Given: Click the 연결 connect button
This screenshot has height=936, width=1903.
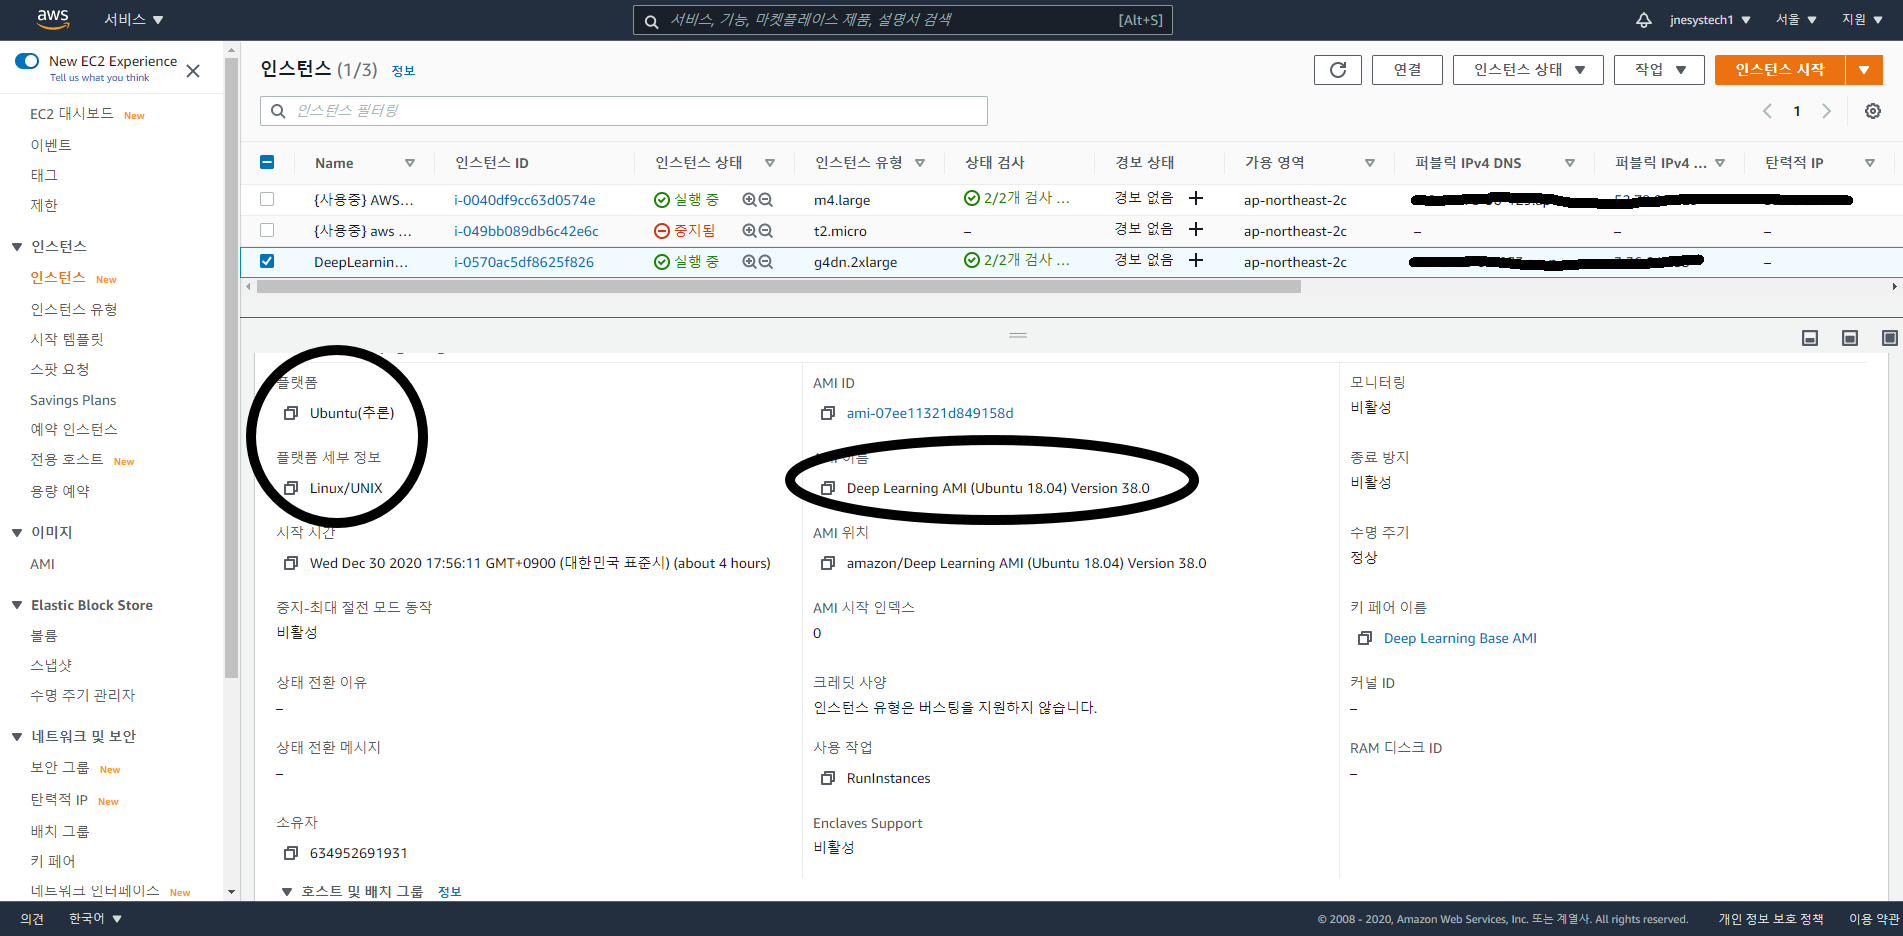Looking at the screenshot, I should pos(1407,69).
